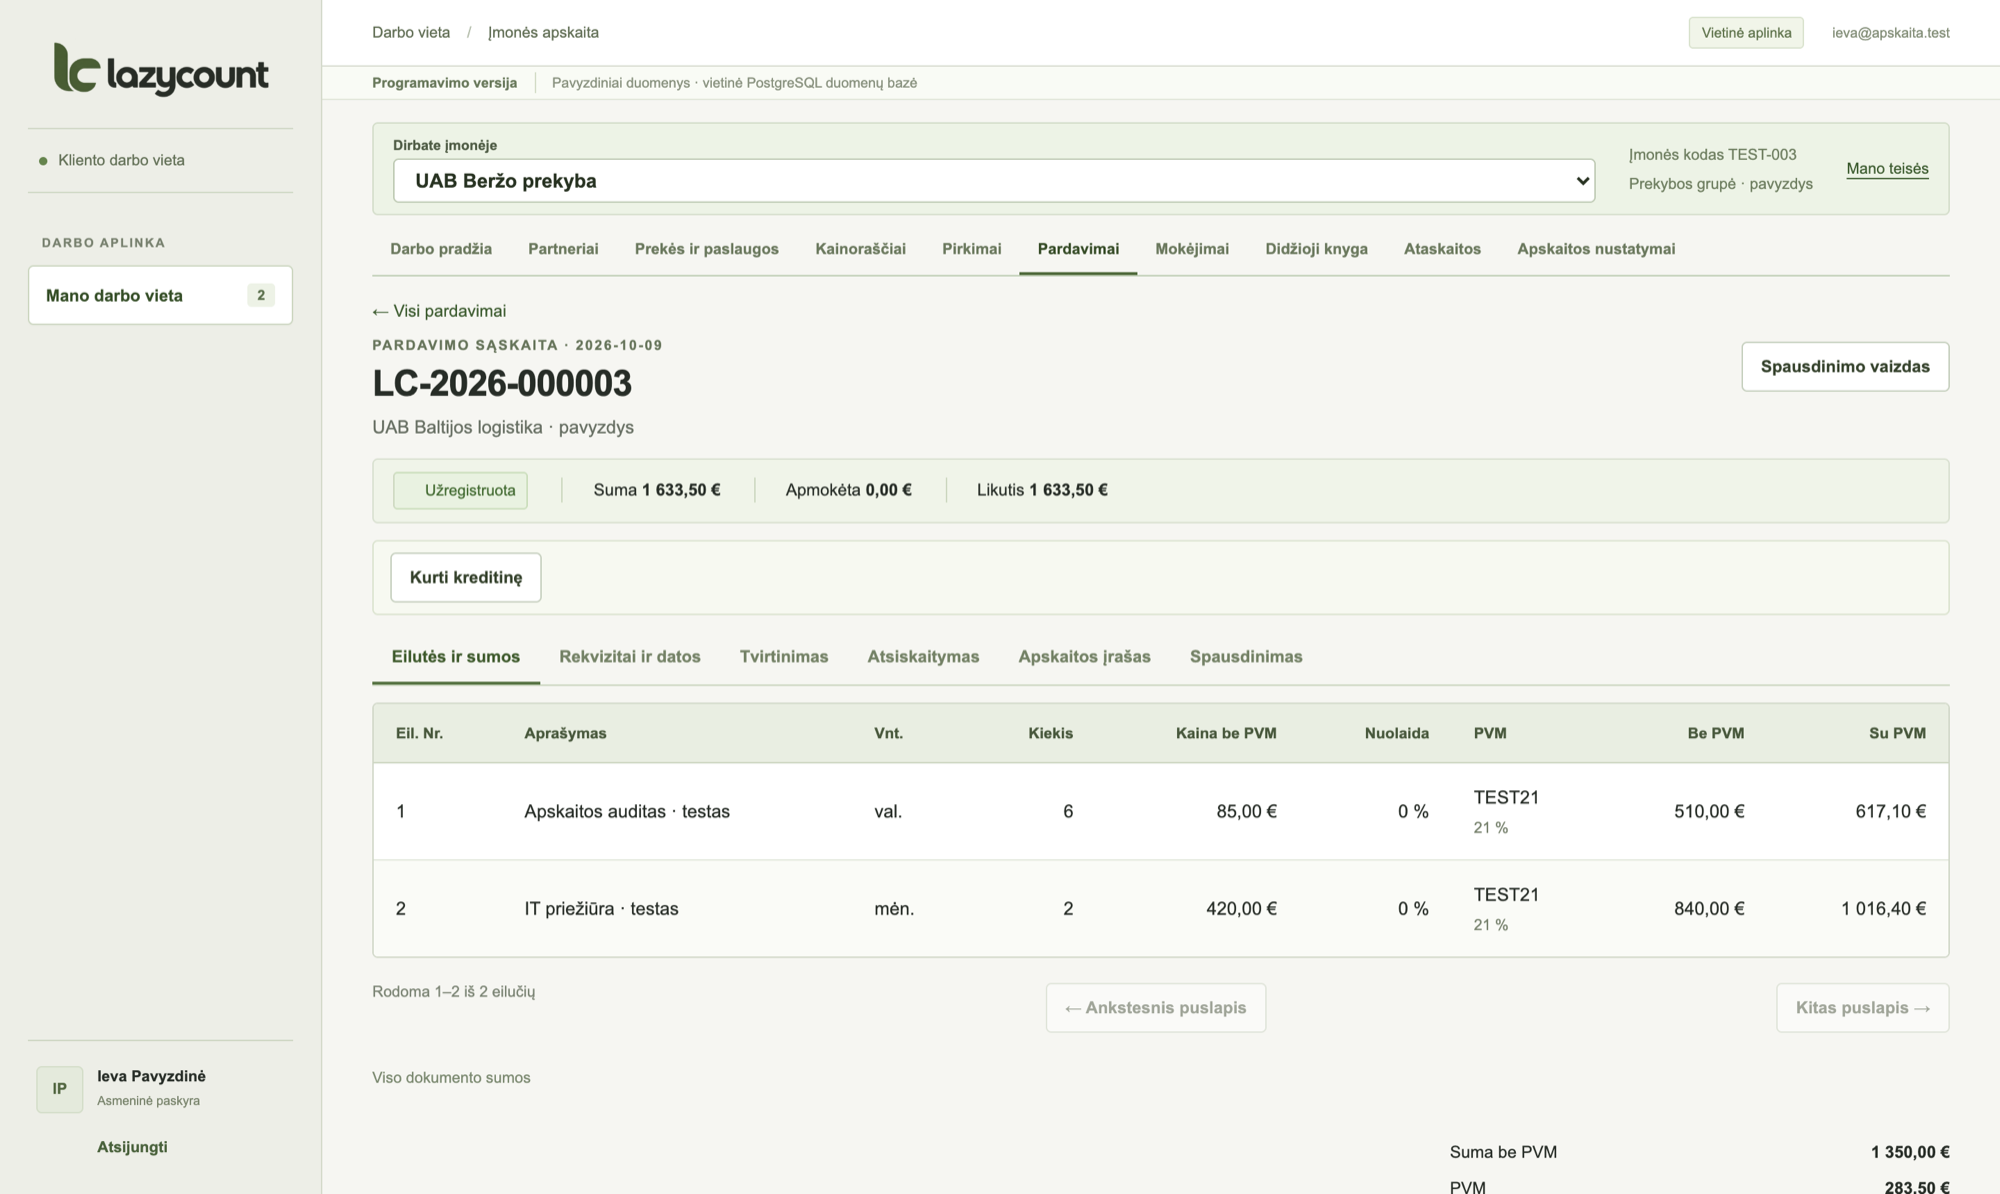Click the Kaina be PVM column header

click(x=1226, y=733)
